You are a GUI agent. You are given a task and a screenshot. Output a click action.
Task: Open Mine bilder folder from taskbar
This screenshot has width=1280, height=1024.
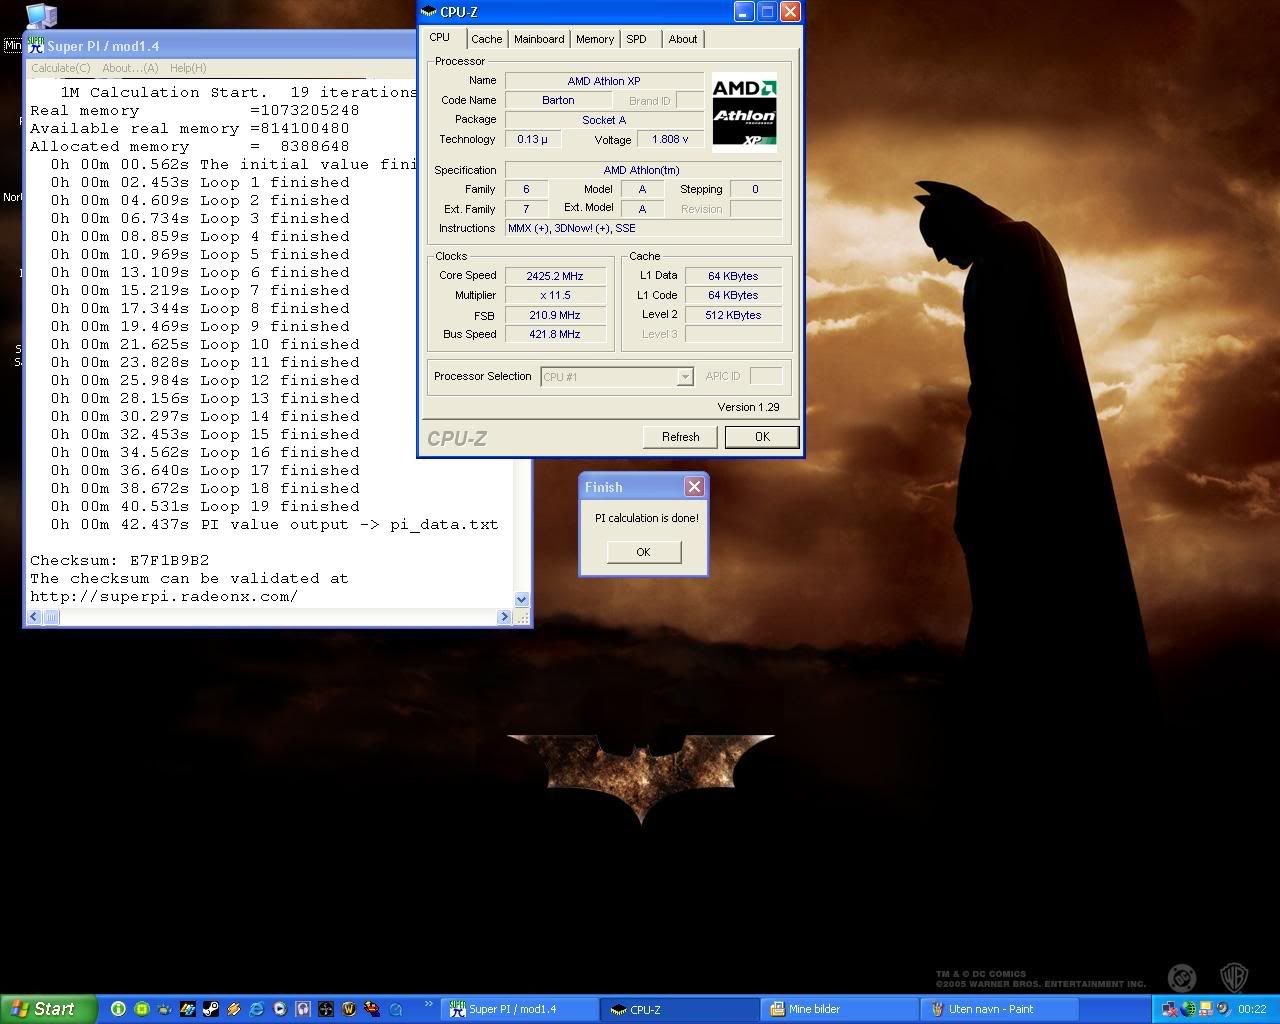(840, 1009)
